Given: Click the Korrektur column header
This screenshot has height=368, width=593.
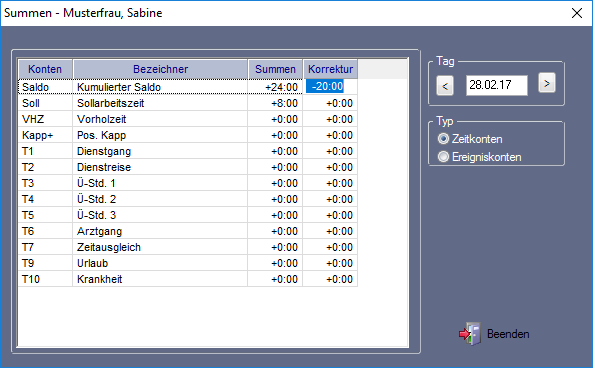Looking at the screenshot, I should pos(331,69).
